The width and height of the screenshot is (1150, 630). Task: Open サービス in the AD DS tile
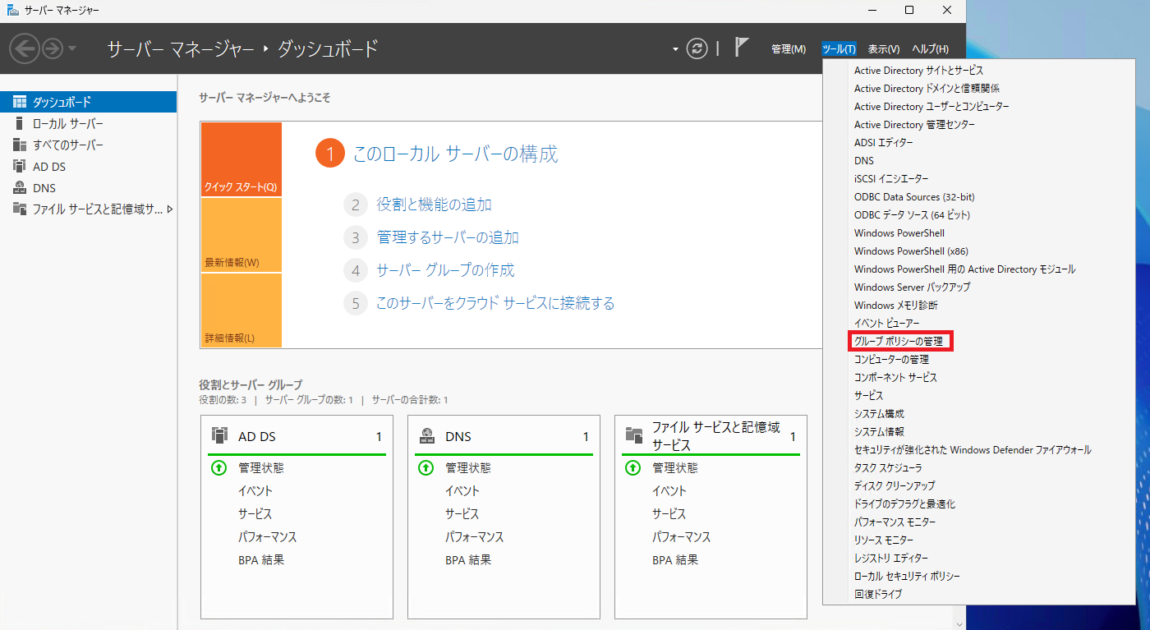tap(254, 514)
